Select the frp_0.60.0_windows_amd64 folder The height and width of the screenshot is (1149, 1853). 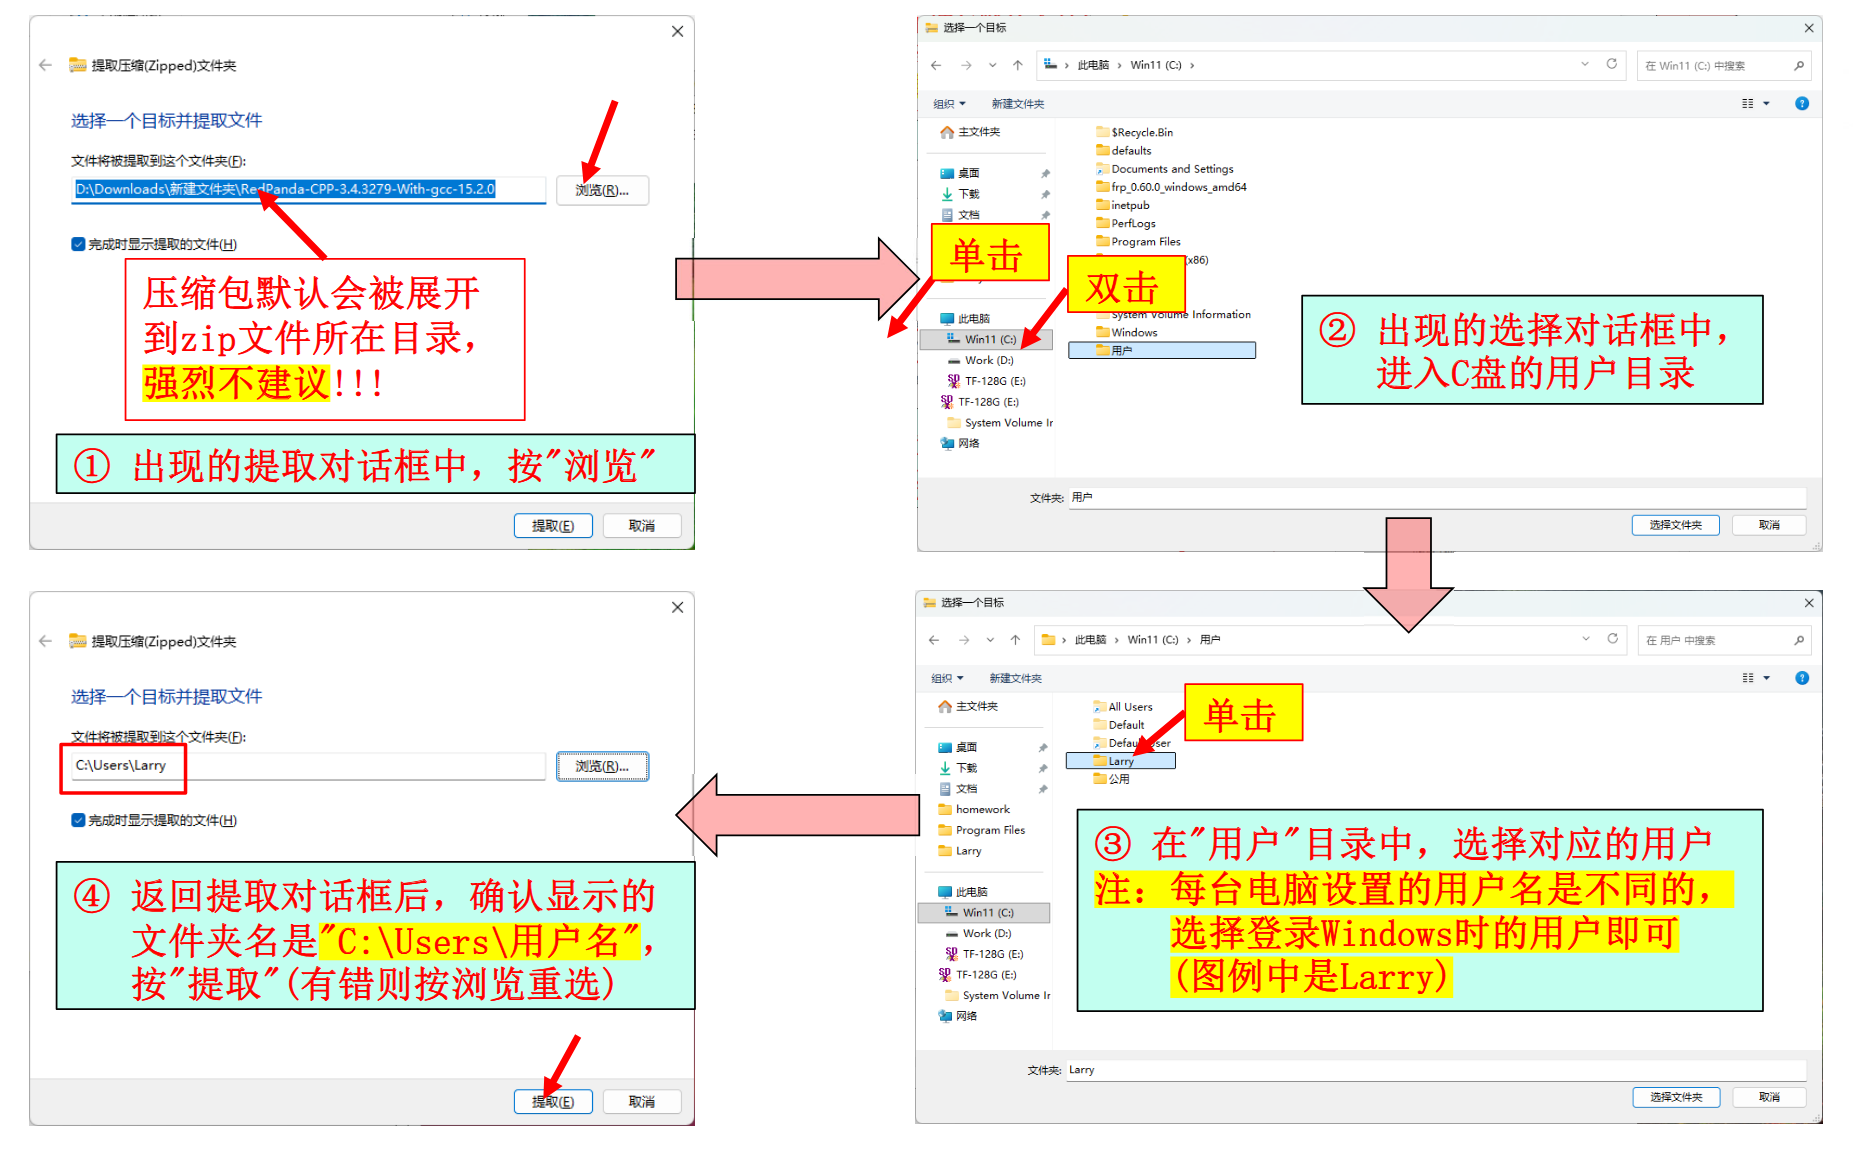(x=1178, y=187)
